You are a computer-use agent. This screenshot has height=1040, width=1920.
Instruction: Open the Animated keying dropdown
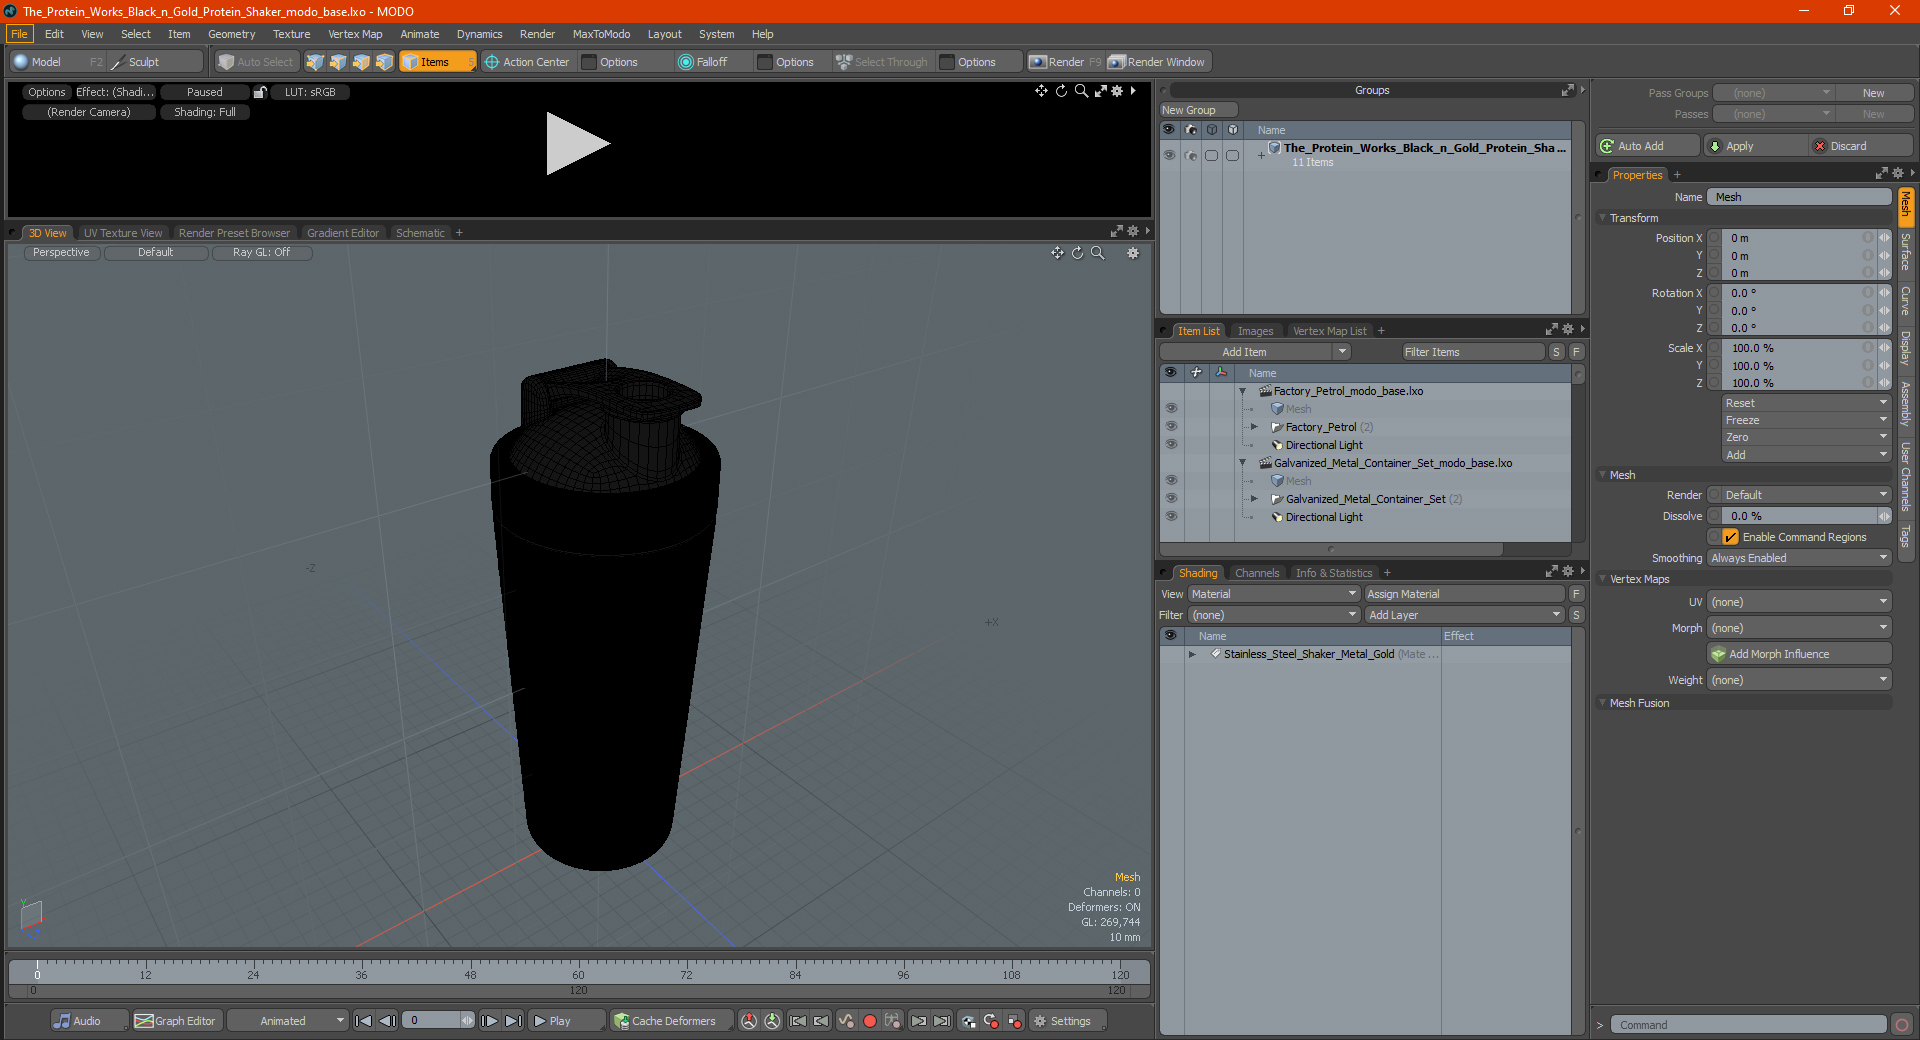pos(287,1021)
